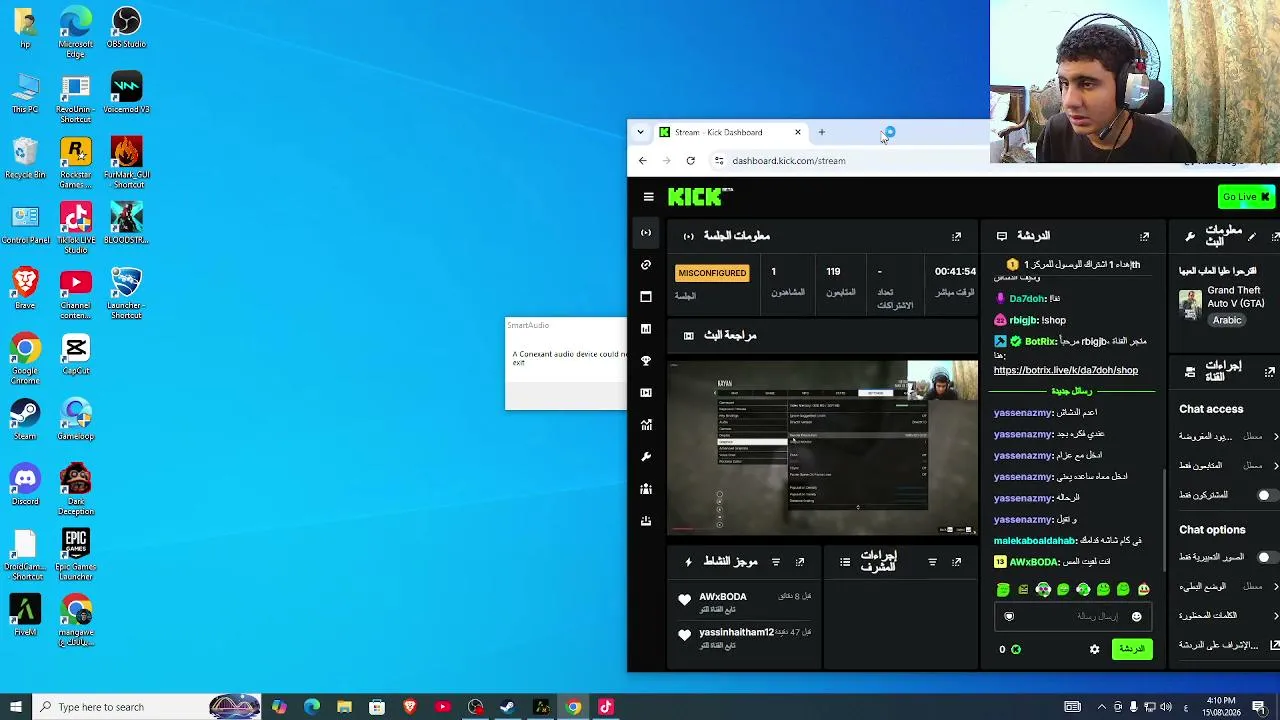Click the 00:41:54 live time value
The height and width of the screenshot is (720, 1280).
tap(955, 271)
